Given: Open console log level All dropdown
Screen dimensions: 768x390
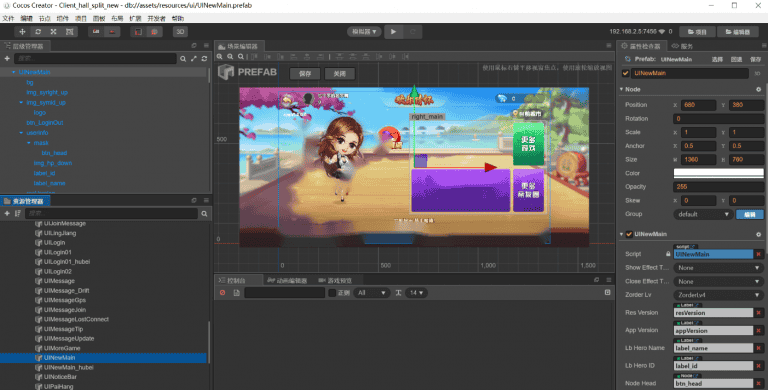Looking at the screenshot, I should coord(371,292).
